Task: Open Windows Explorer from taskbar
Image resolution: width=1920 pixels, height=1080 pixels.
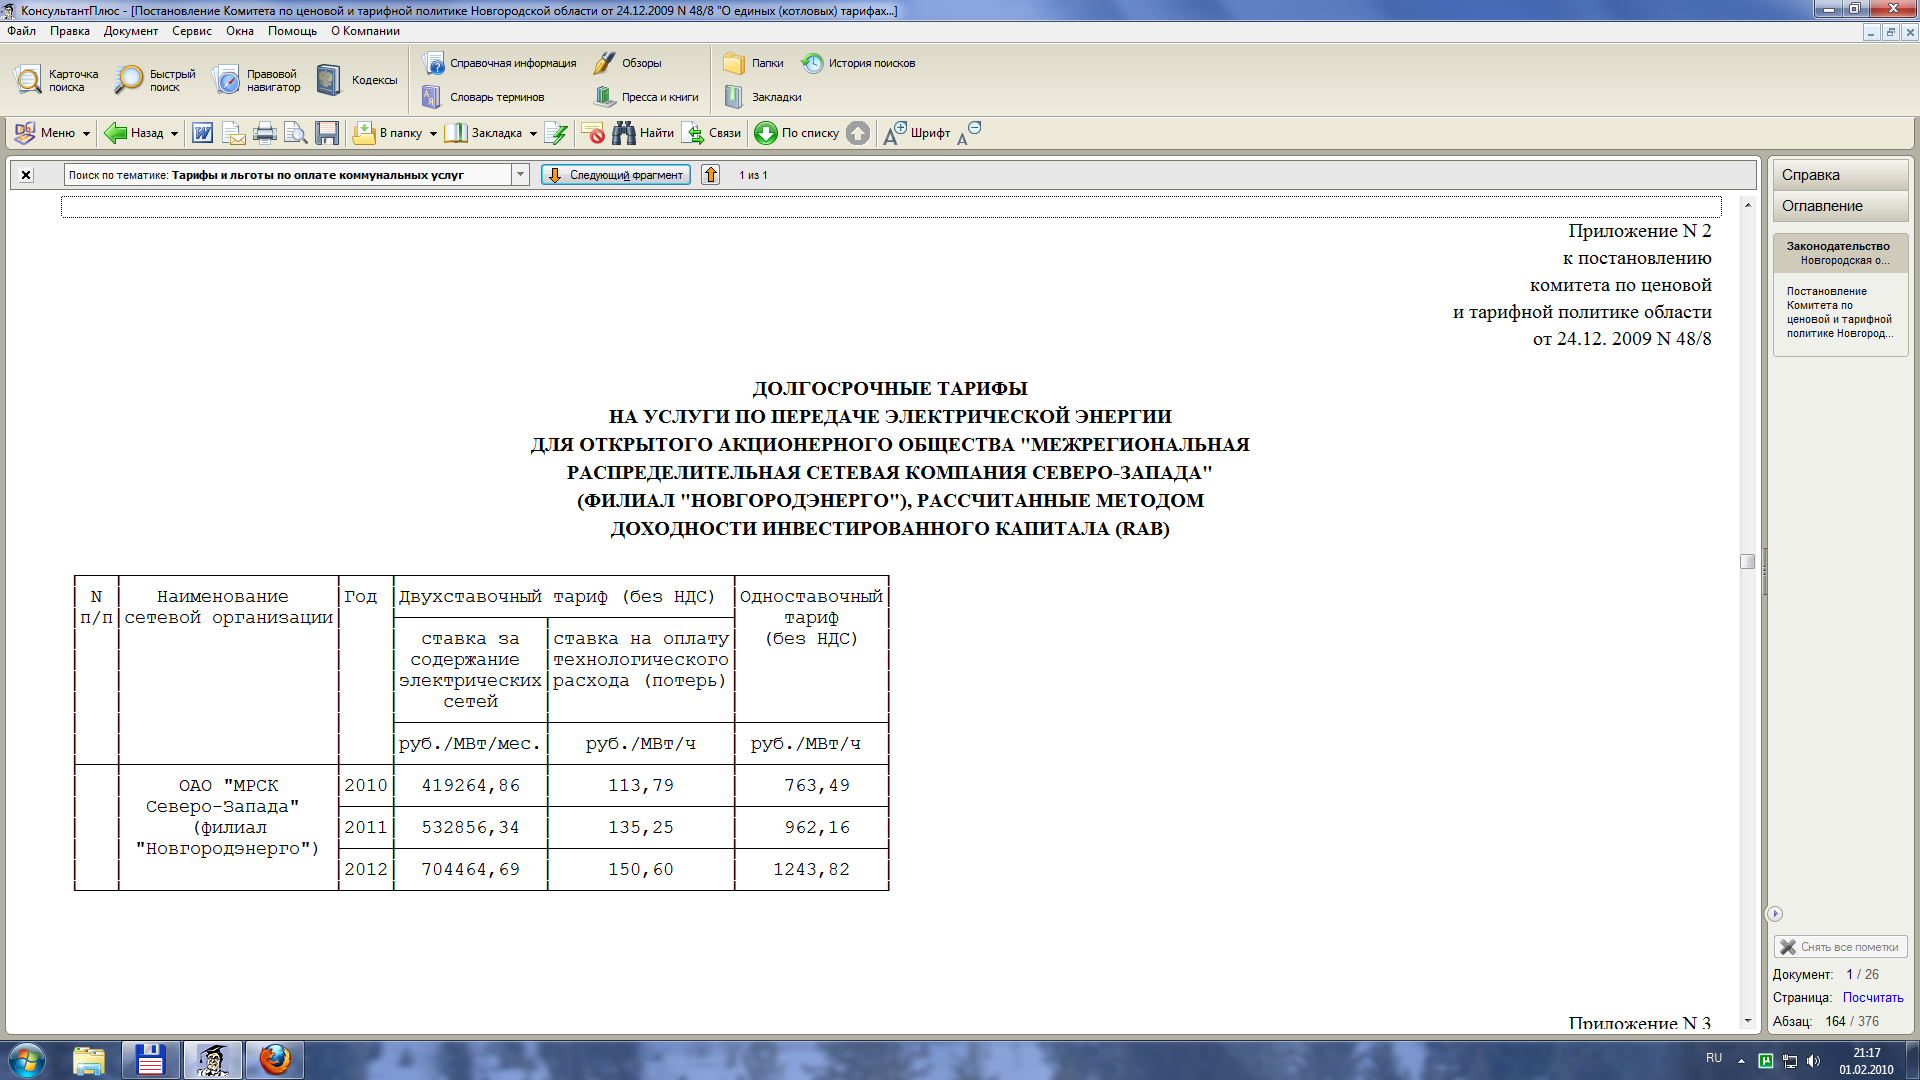Action: (89, 1060)
